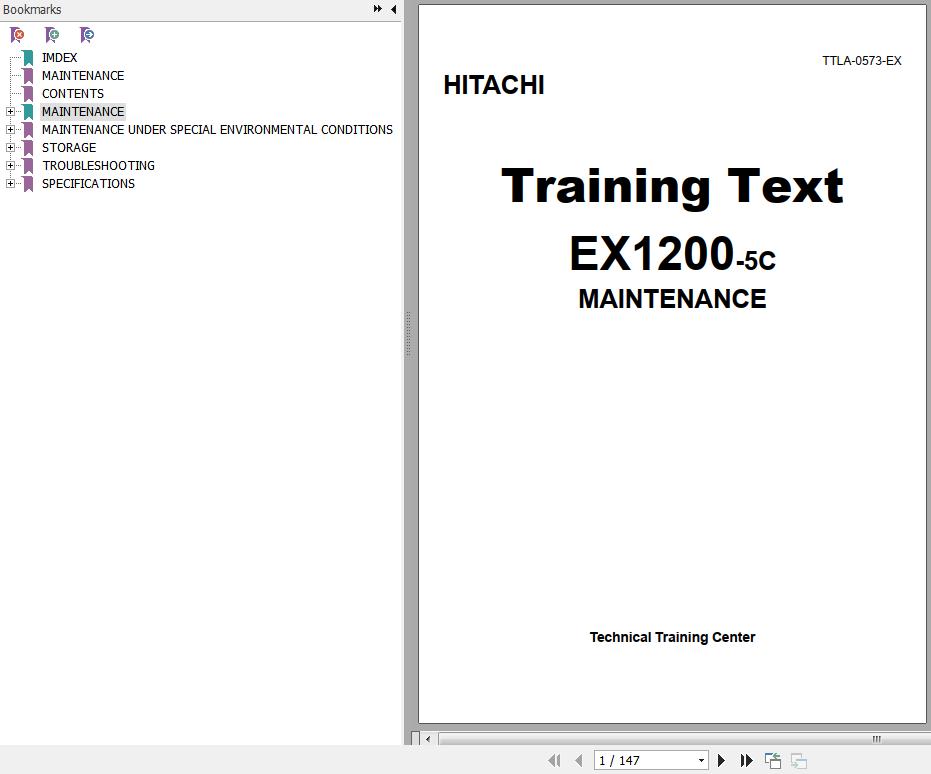Open the TROUBLESHOOTING bookmark
This screenshot has width=931, height=774.
pyautogui.click(x=98, y=166)
